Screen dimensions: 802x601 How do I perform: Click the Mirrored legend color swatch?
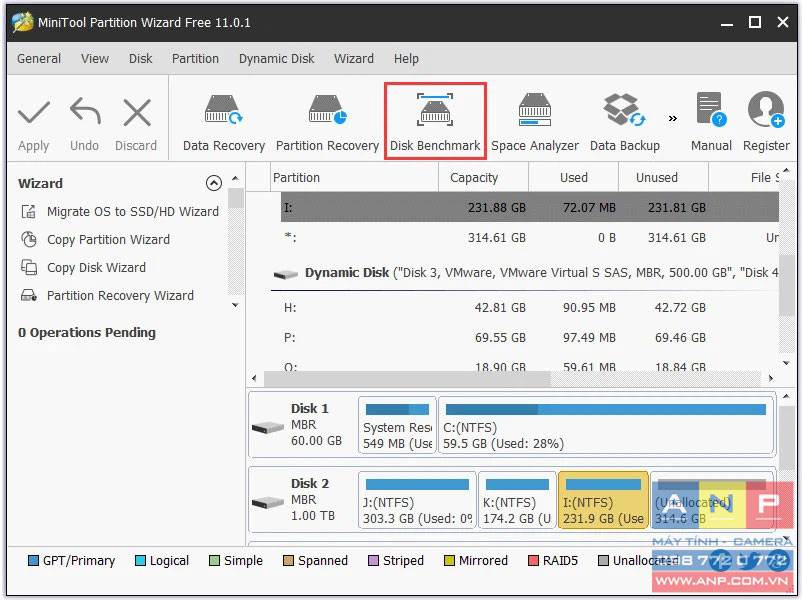[x=449, y=561]
